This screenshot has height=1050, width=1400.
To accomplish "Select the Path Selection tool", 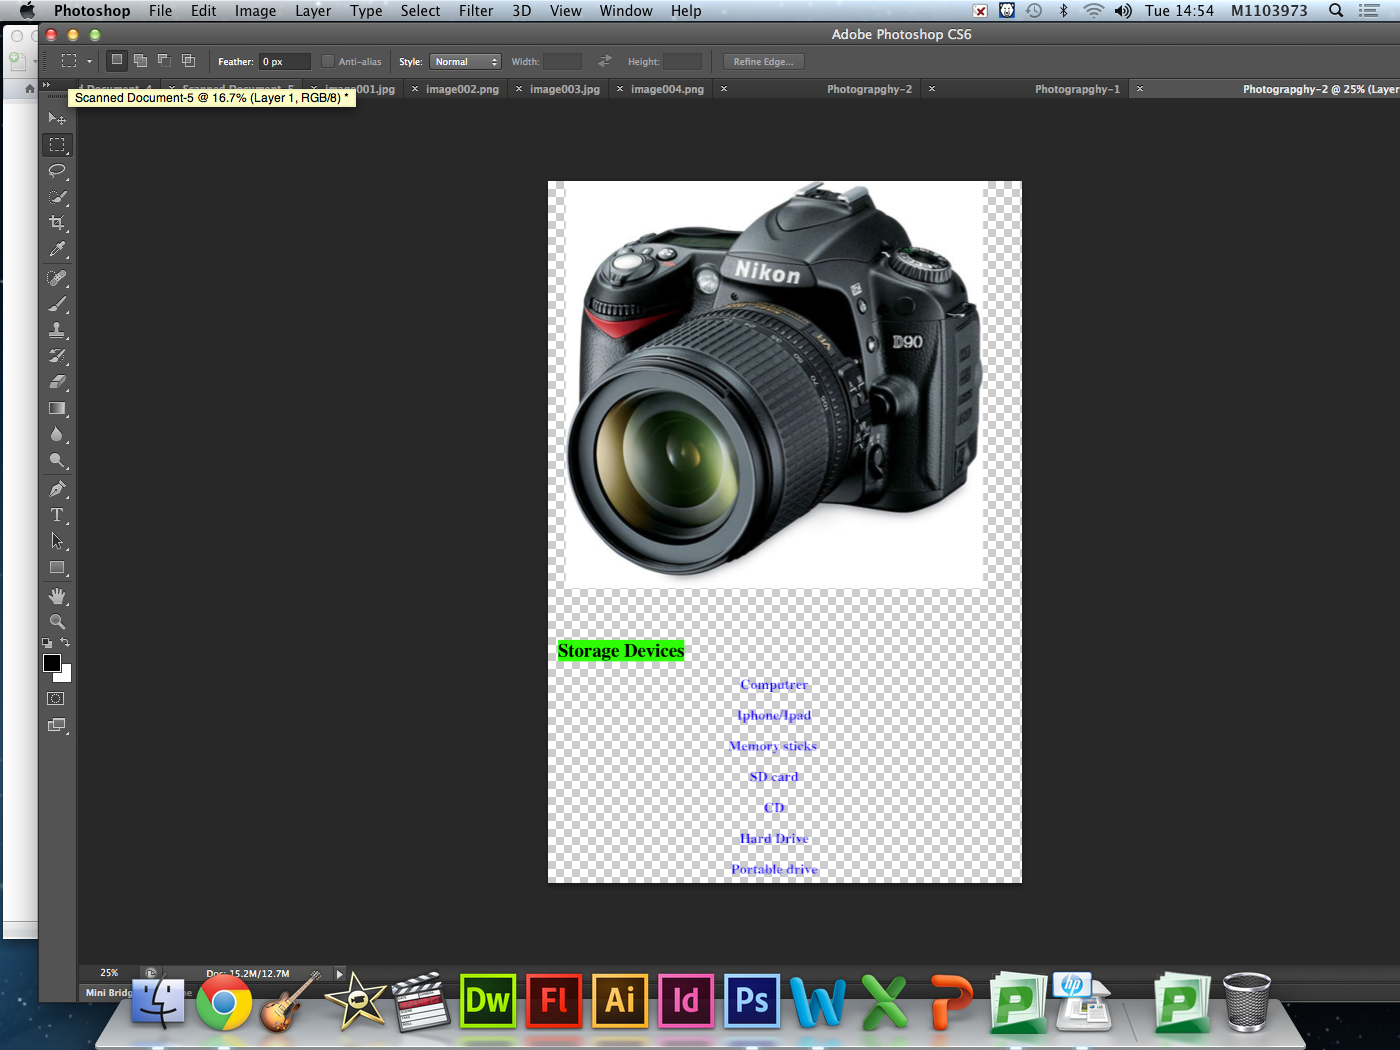I will (57, 541).
